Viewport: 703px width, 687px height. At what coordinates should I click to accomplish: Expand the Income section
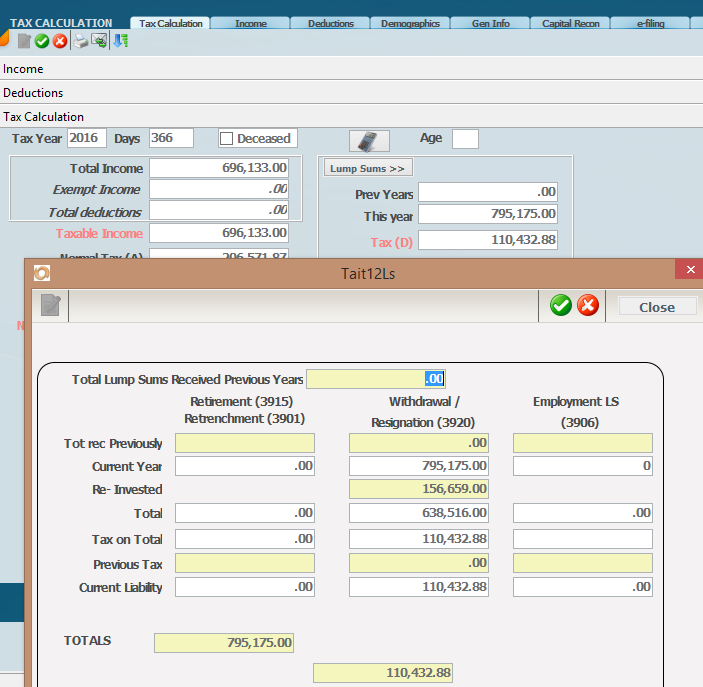(23, 69)
